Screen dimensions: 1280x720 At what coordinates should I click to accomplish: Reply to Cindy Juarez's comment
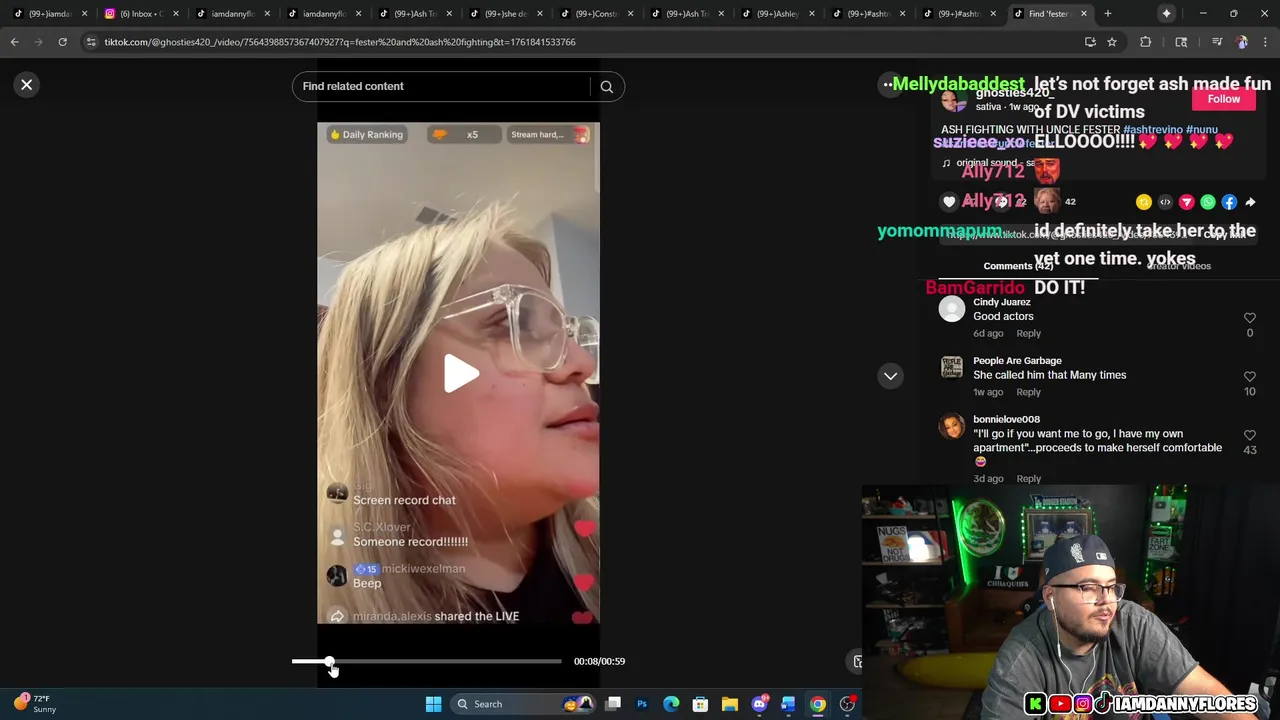[x=1028, y=334]
